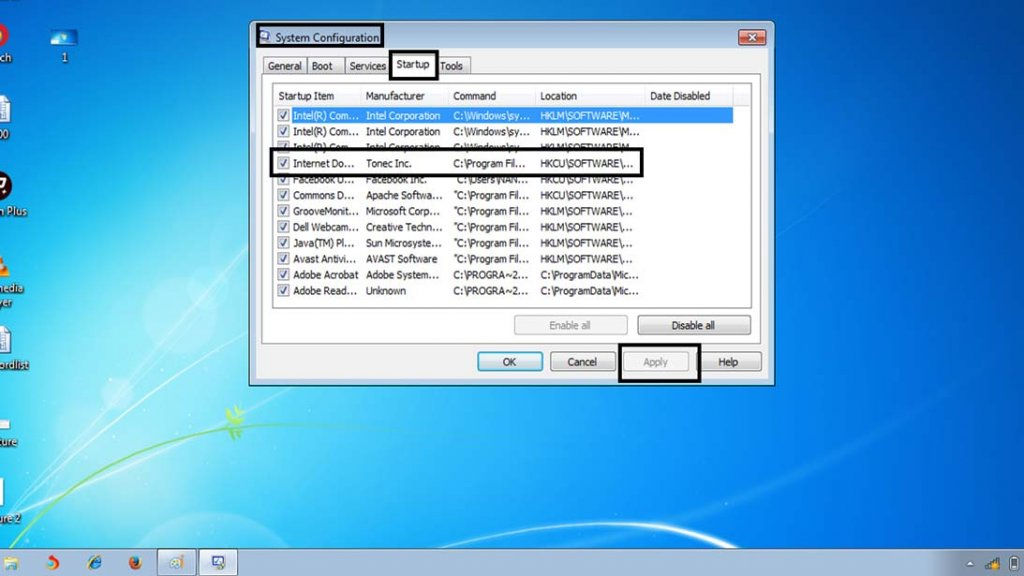Cancel the System Configuration dialog
This screenshot has width=1024, height=576.
click(x=582, y=362)
